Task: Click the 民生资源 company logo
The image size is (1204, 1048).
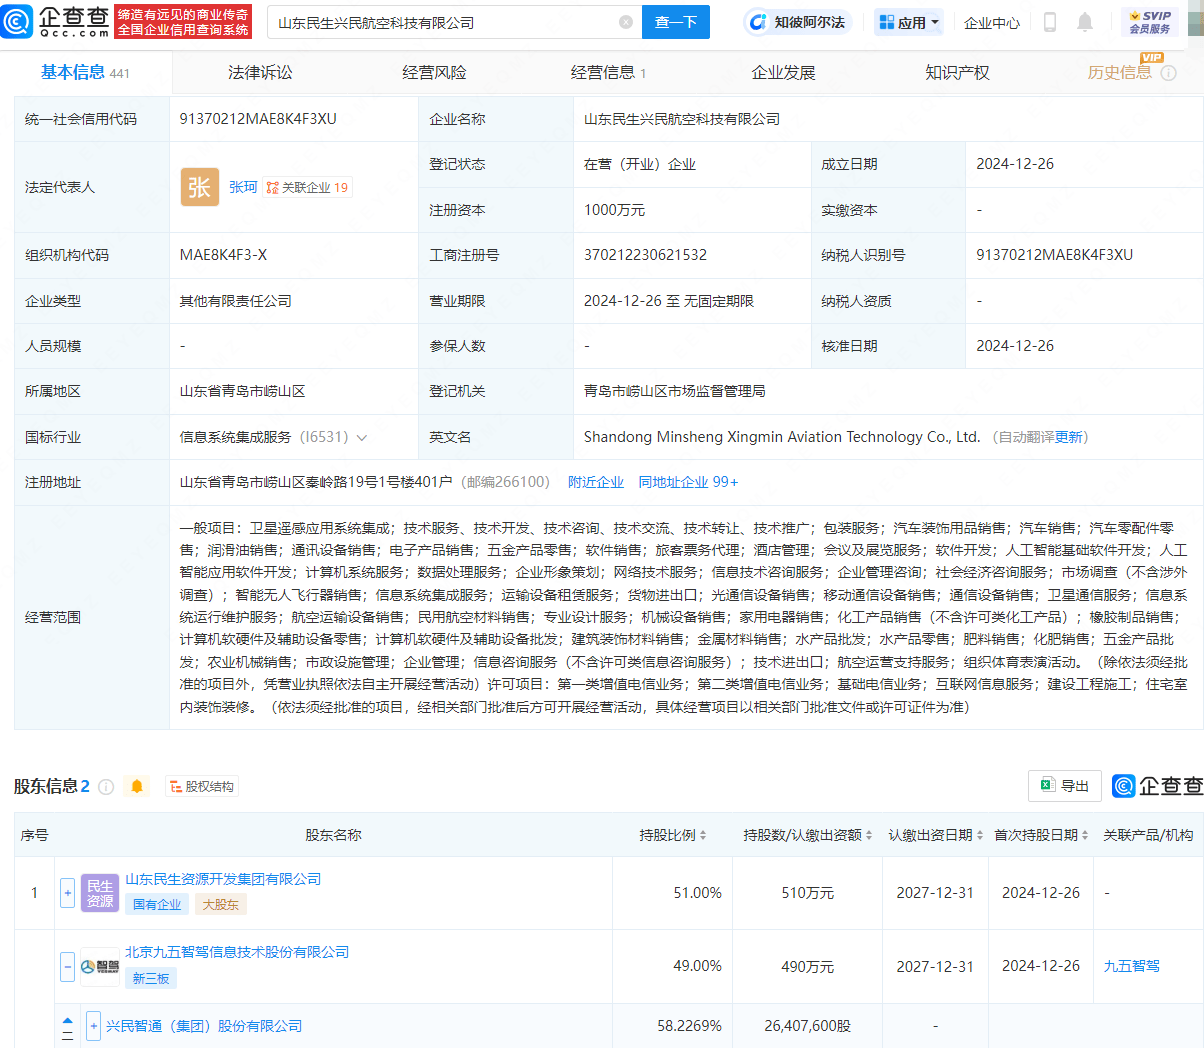Action: click(100, 893)
